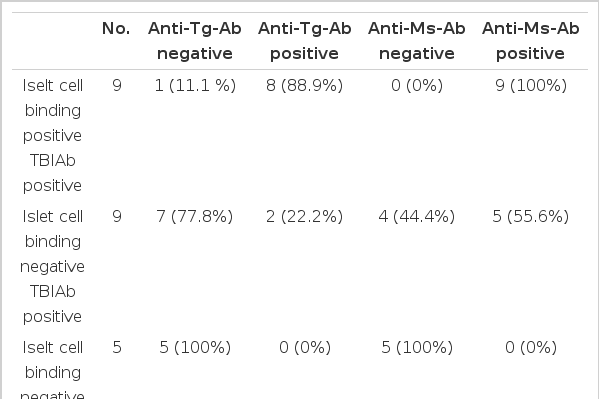Screen dimensions: 599x399
Task: Select the Anti-Tg-Ab negative column header
Action: point(195,41)
